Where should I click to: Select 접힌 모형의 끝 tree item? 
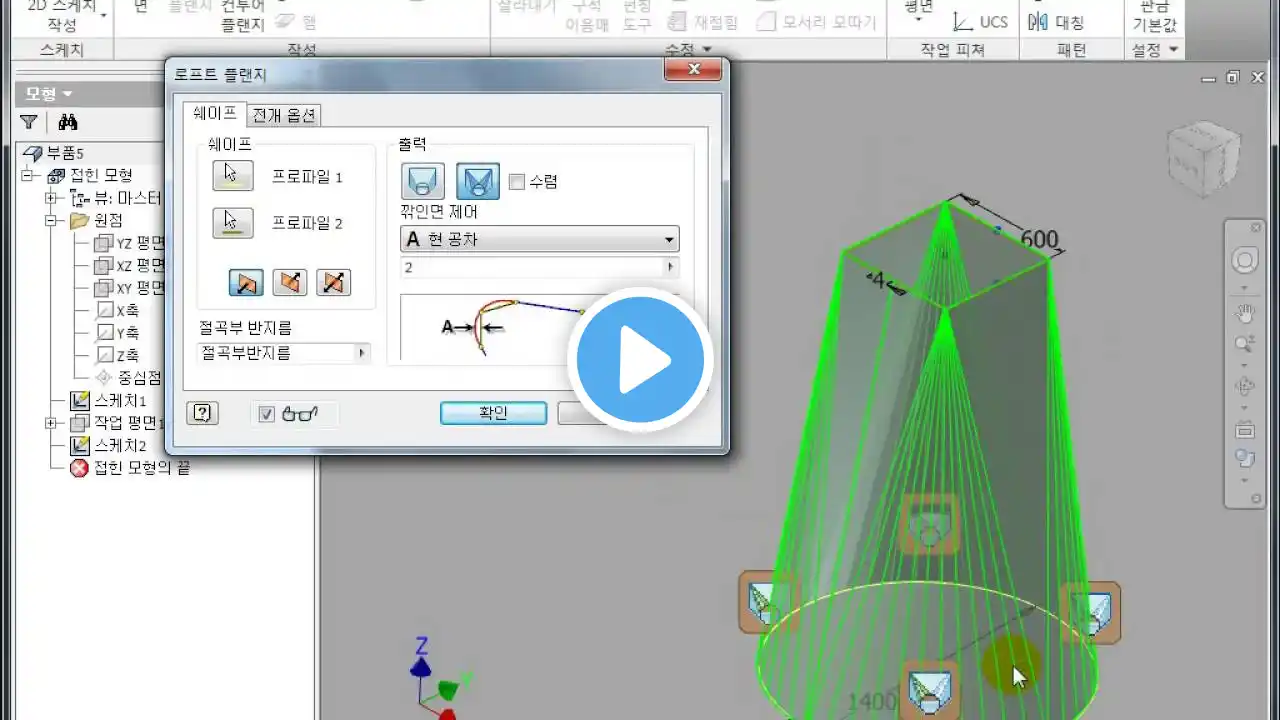coord(130,467)
